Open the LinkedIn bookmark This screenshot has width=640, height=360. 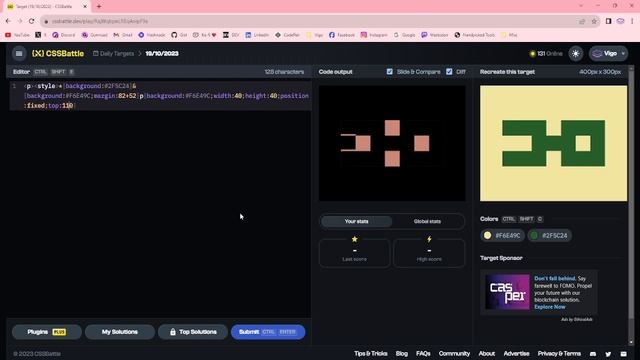(257, 35)
